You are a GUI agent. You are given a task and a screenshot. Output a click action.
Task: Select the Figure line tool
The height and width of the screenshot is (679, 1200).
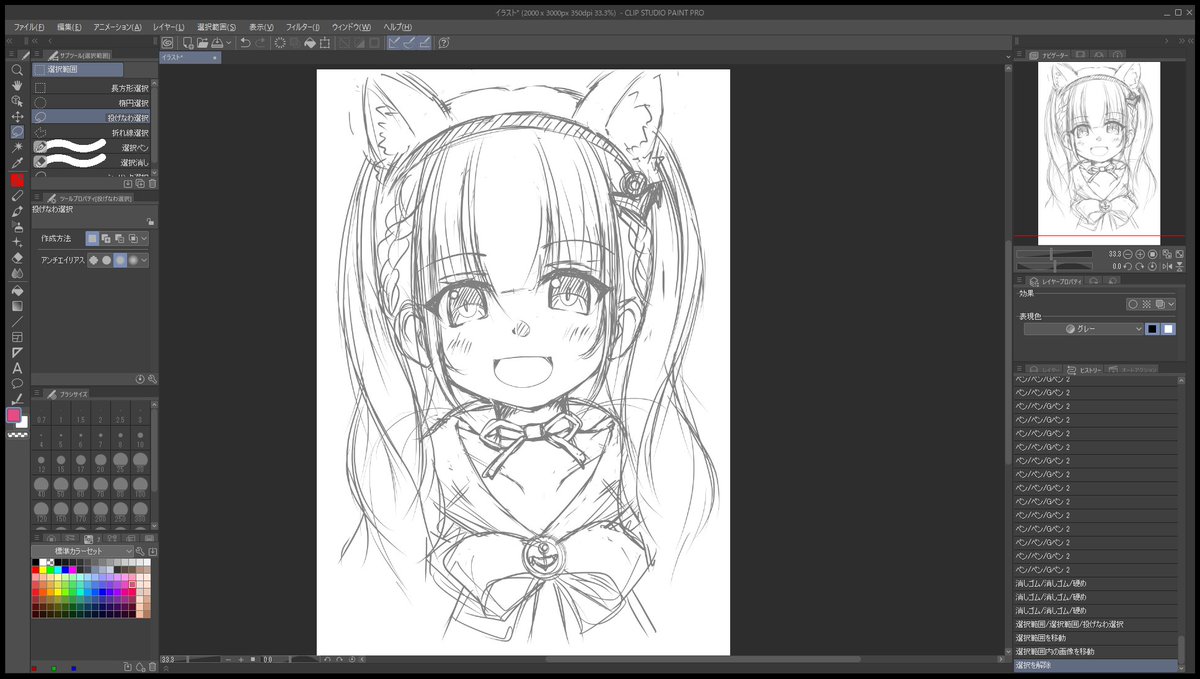click(17, 322)
